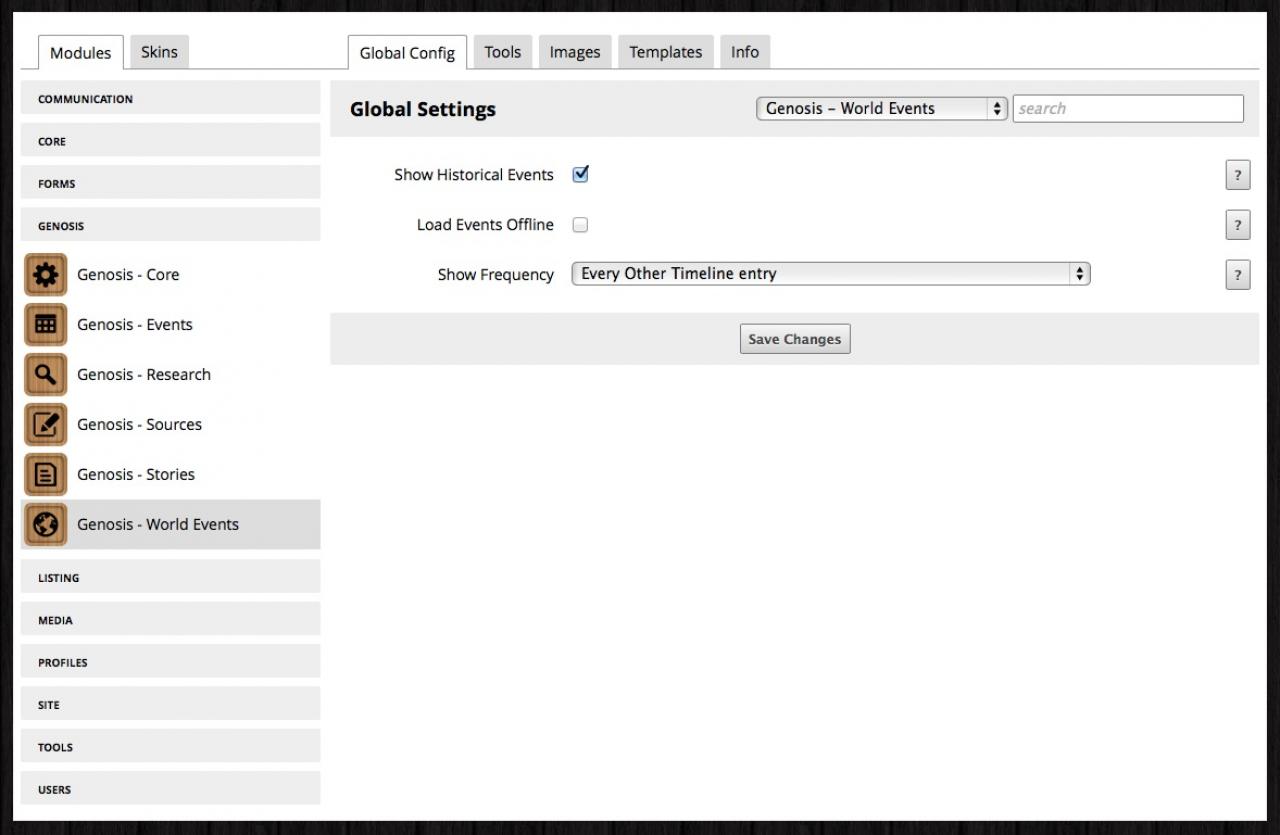Open the Genosis – World Events module dropdown
Viewport: 1280px width, 835px height.
[881, 109]
